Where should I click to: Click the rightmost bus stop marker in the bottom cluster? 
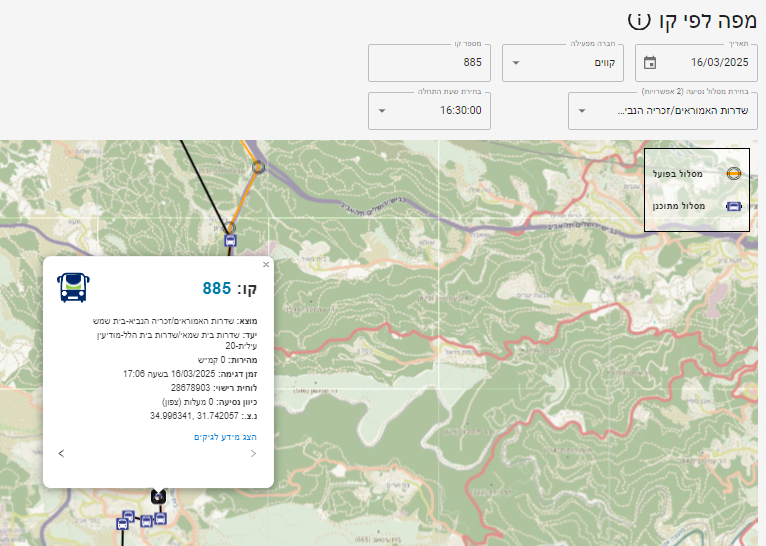point(160,518)
